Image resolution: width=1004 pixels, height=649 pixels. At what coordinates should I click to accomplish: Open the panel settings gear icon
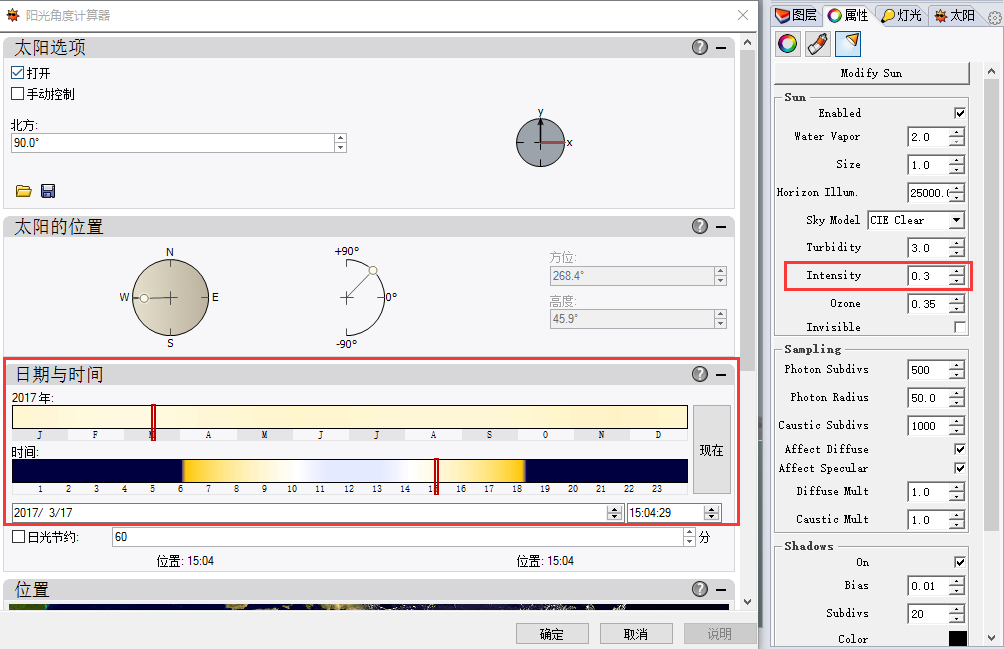pos(993,17)
